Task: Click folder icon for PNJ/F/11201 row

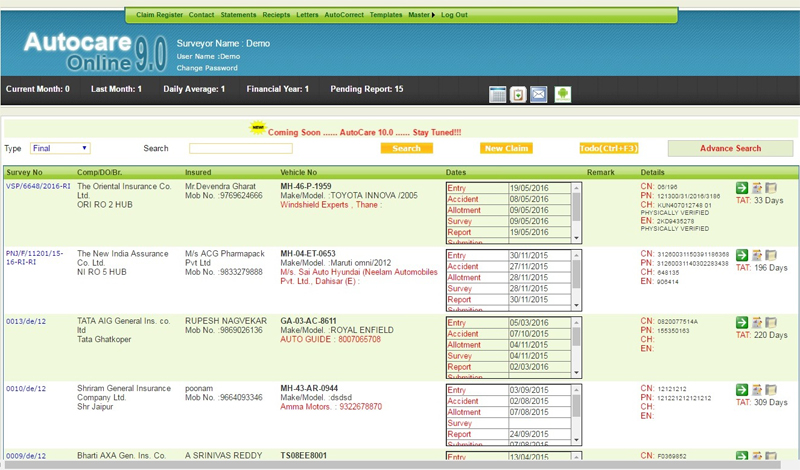Action: tap(771, 255)
